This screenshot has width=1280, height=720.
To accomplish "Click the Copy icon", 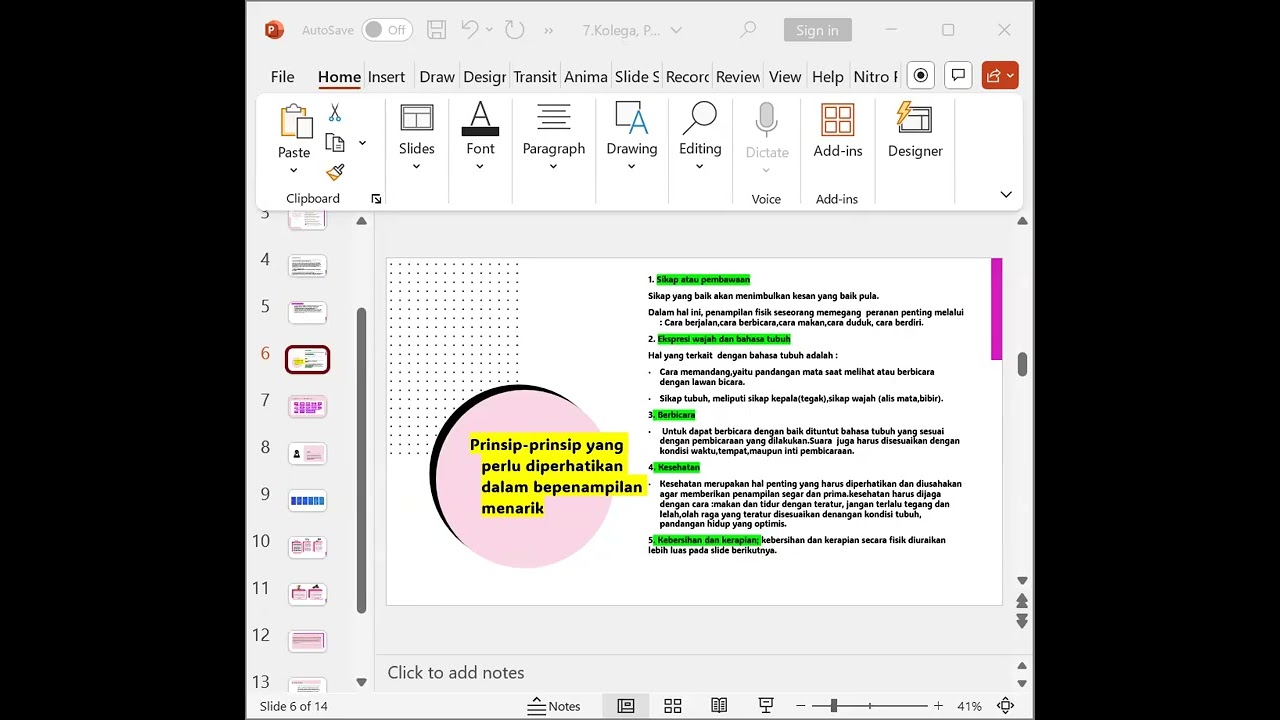I will coord(335,143).
